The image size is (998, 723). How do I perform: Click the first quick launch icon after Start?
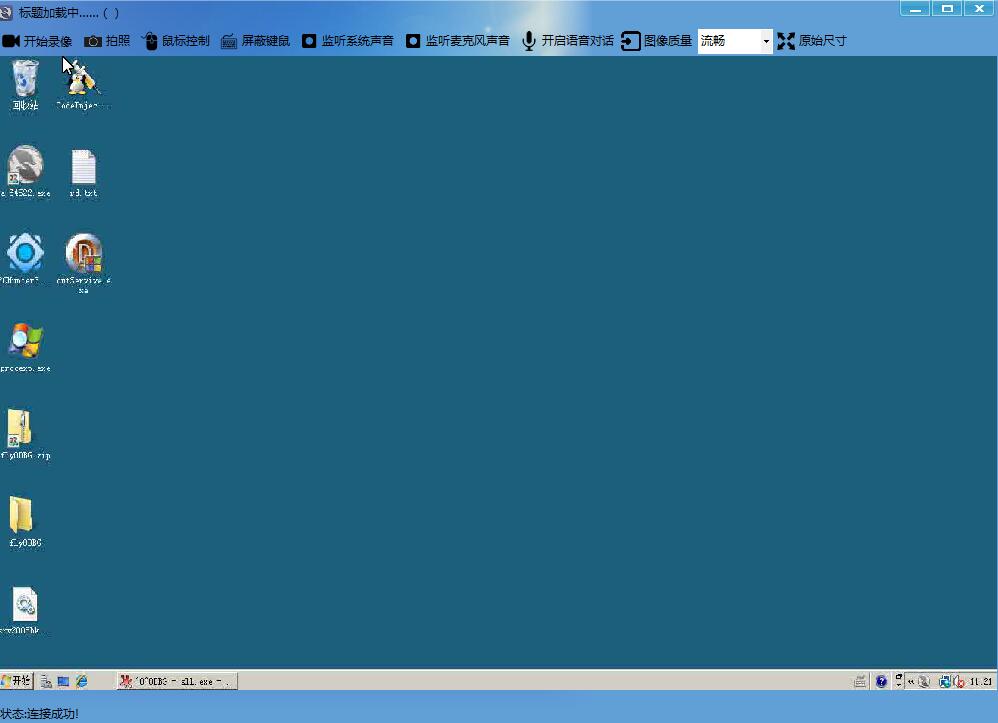pos(46,682)
